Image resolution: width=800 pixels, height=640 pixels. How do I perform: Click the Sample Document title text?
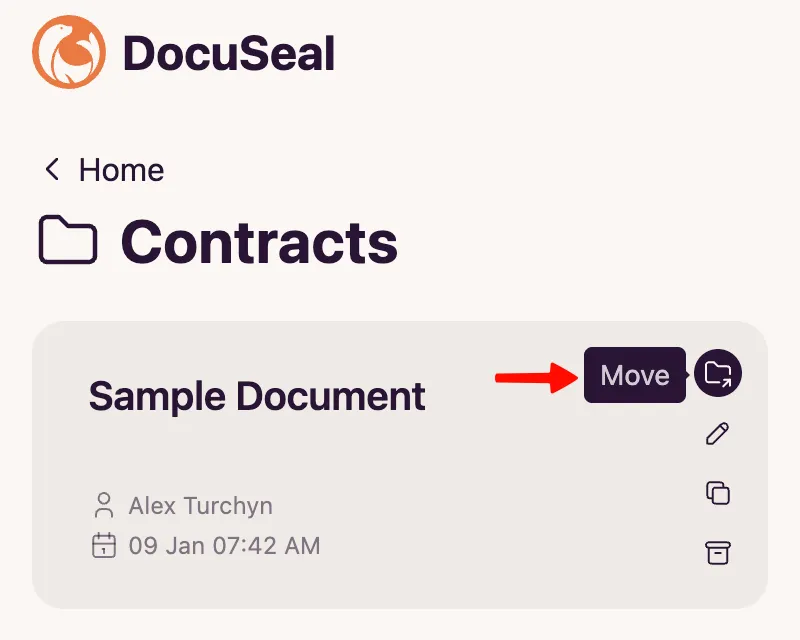tap(256, 396)
